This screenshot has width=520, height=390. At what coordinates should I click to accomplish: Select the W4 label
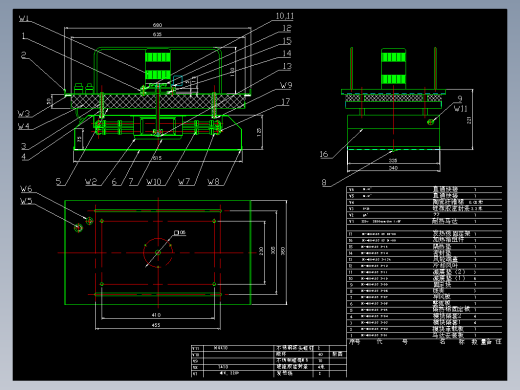24,126
